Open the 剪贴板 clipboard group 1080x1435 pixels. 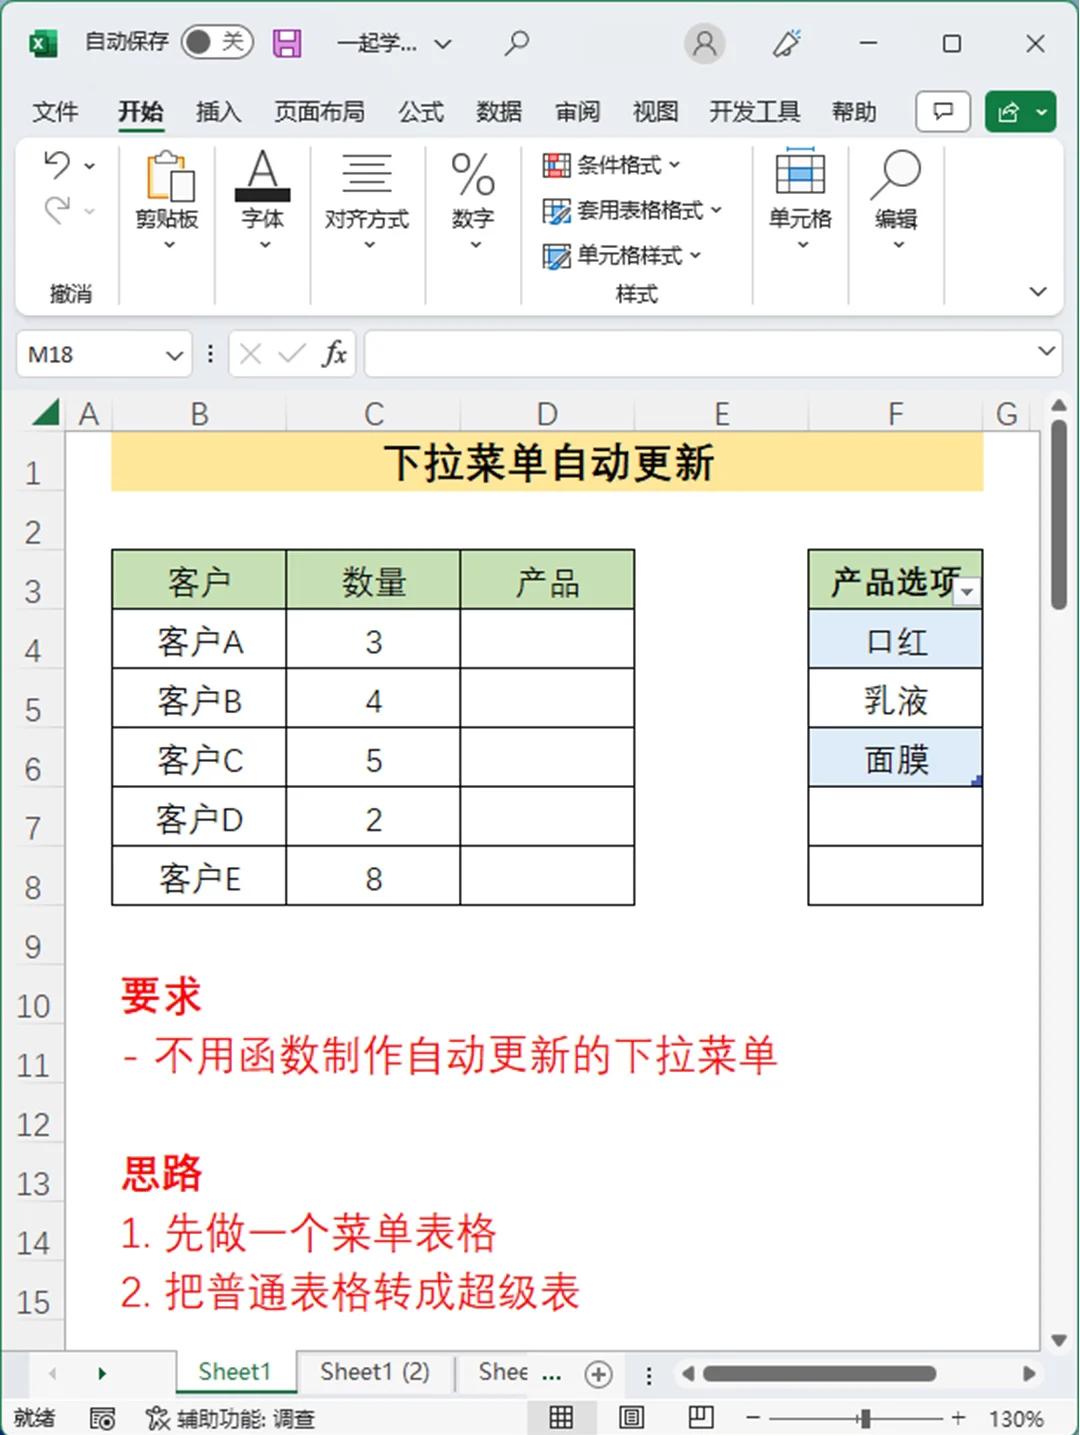point(167,202)
